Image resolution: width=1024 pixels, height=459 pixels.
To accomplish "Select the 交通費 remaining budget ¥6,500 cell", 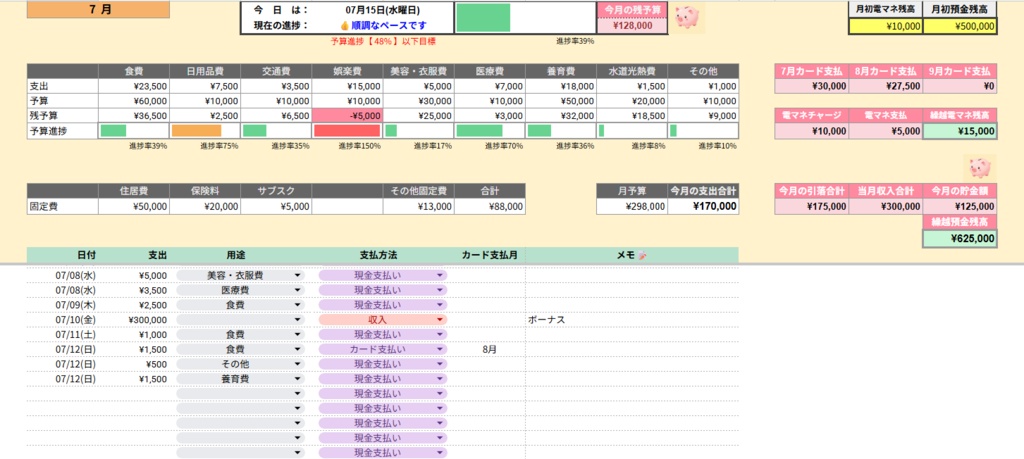I will point(276,115).
